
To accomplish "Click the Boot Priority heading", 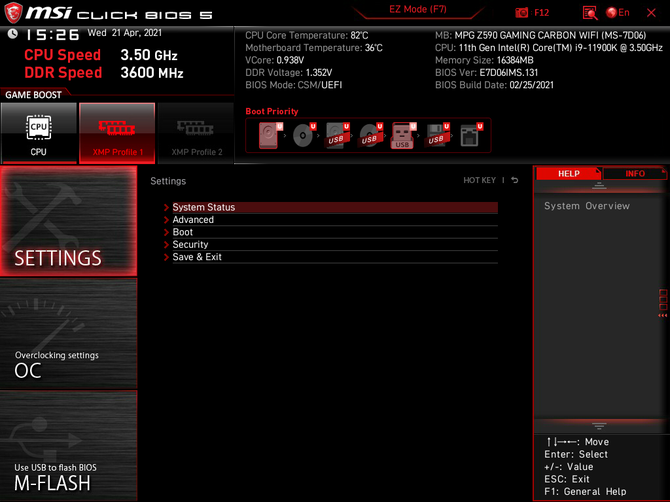I will pyautogui.click(x=272, y=111).
